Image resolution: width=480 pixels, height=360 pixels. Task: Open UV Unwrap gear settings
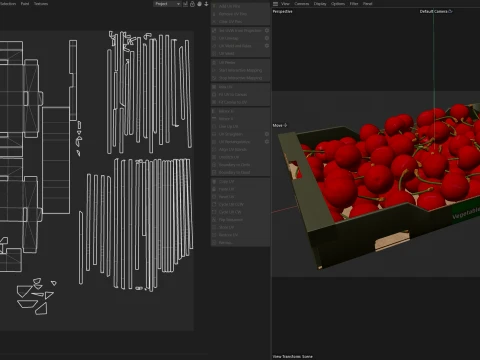click(267, 38)
